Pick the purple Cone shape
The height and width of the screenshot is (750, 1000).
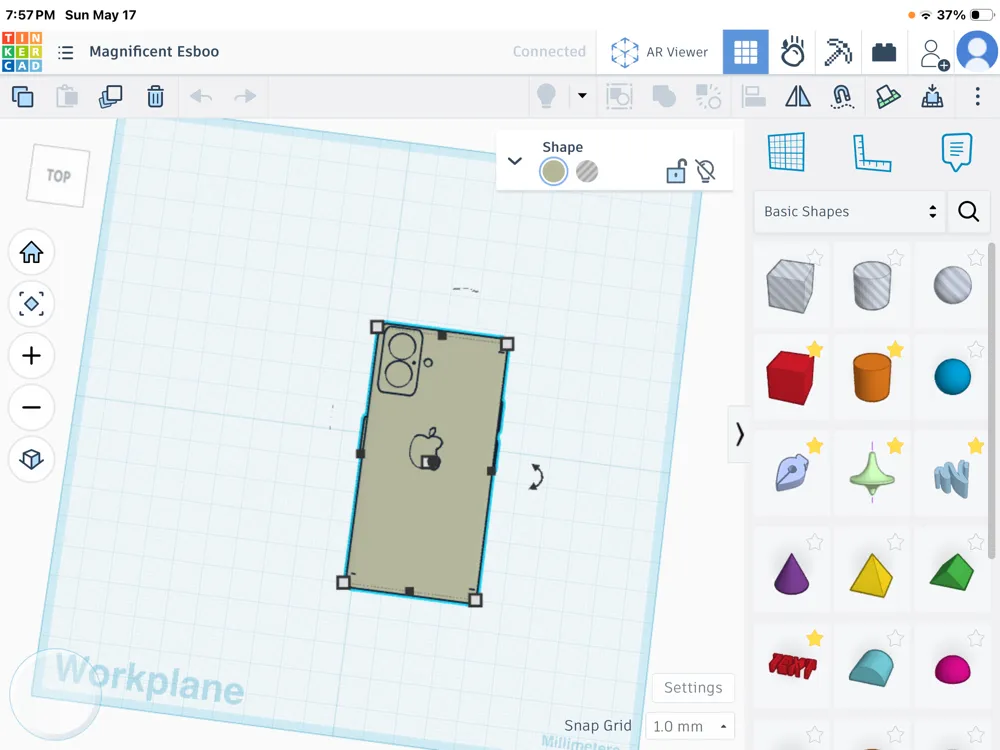pyautogui.click(x=791, y=573)
